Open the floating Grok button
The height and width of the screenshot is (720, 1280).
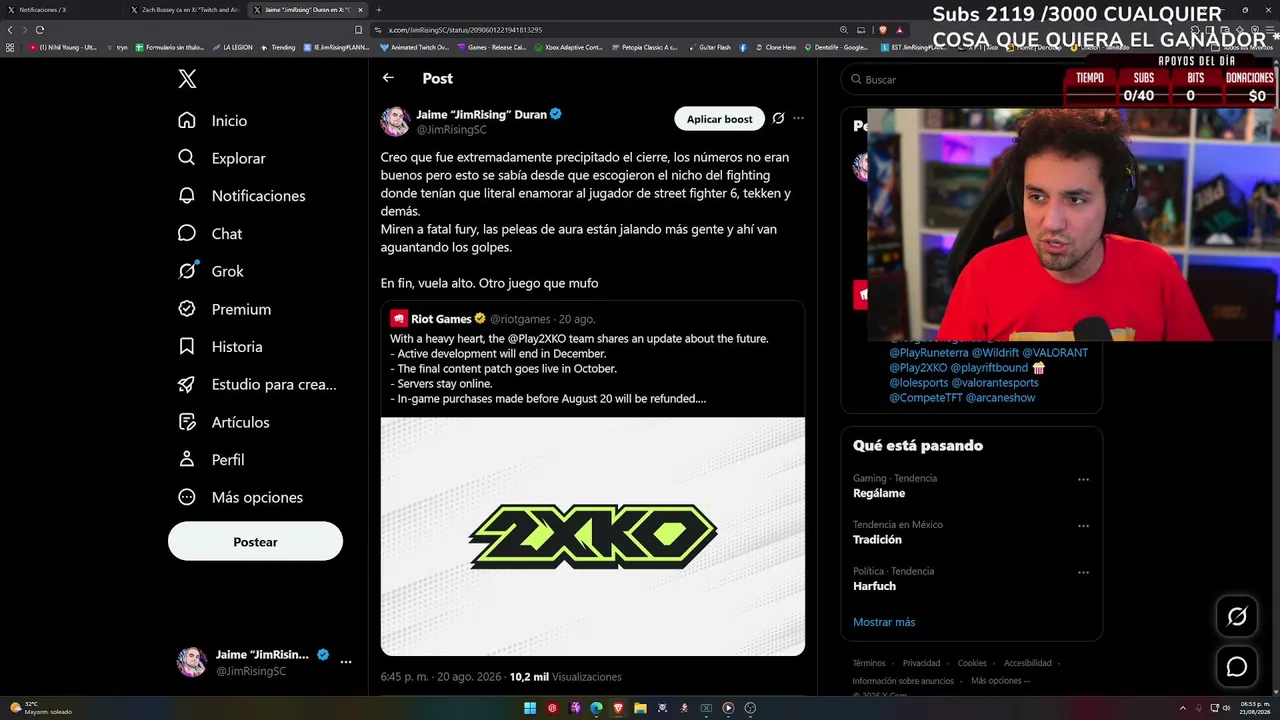click(1237, 617)
